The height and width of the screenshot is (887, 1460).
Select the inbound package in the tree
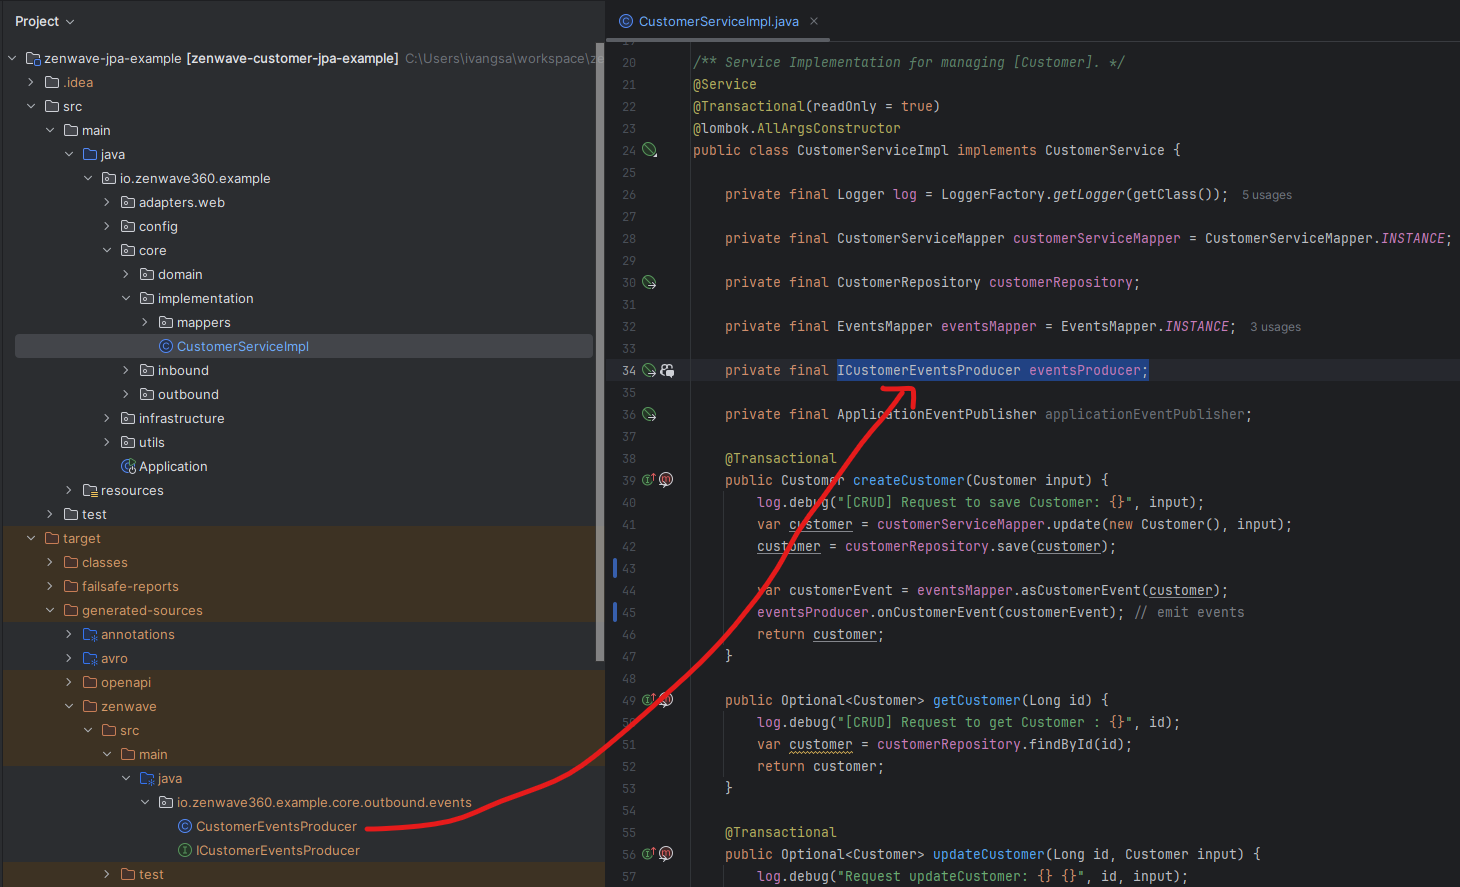(x=183, y=370)
